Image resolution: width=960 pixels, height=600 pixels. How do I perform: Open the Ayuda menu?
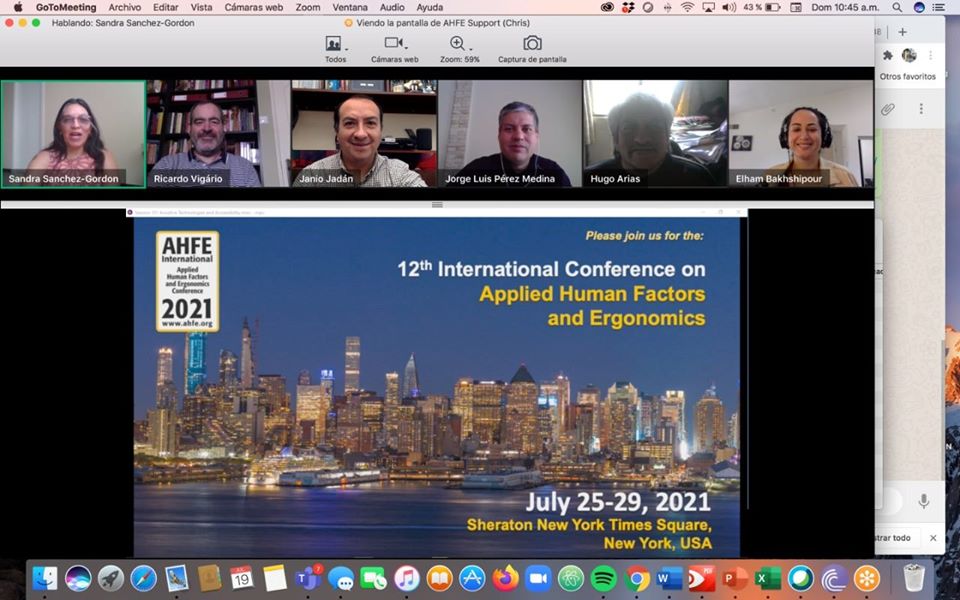click(429, 7)
